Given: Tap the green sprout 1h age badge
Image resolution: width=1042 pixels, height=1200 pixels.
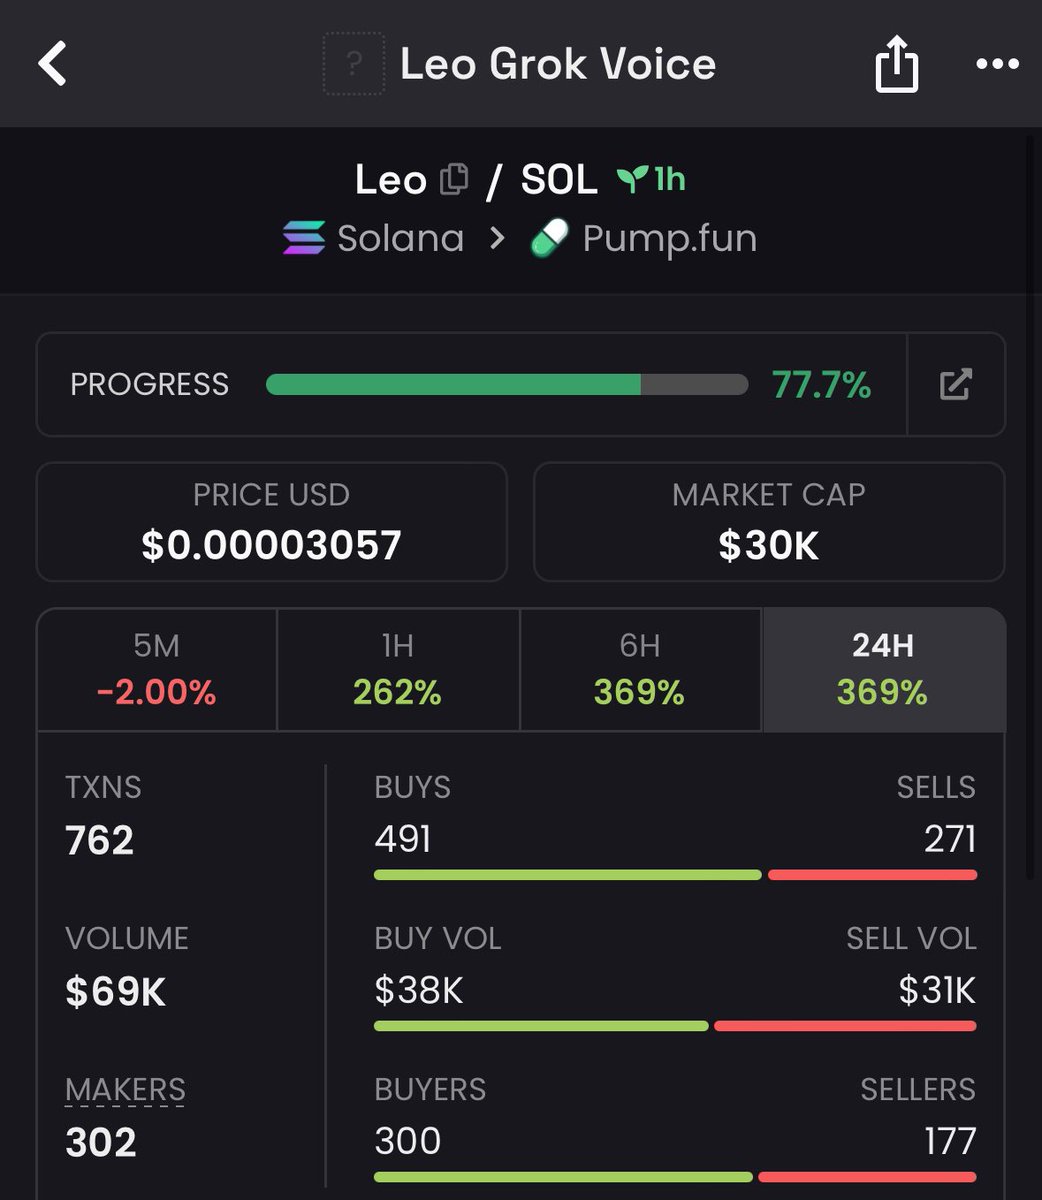Looking at the screenshot, I should [x=651, y=179].
